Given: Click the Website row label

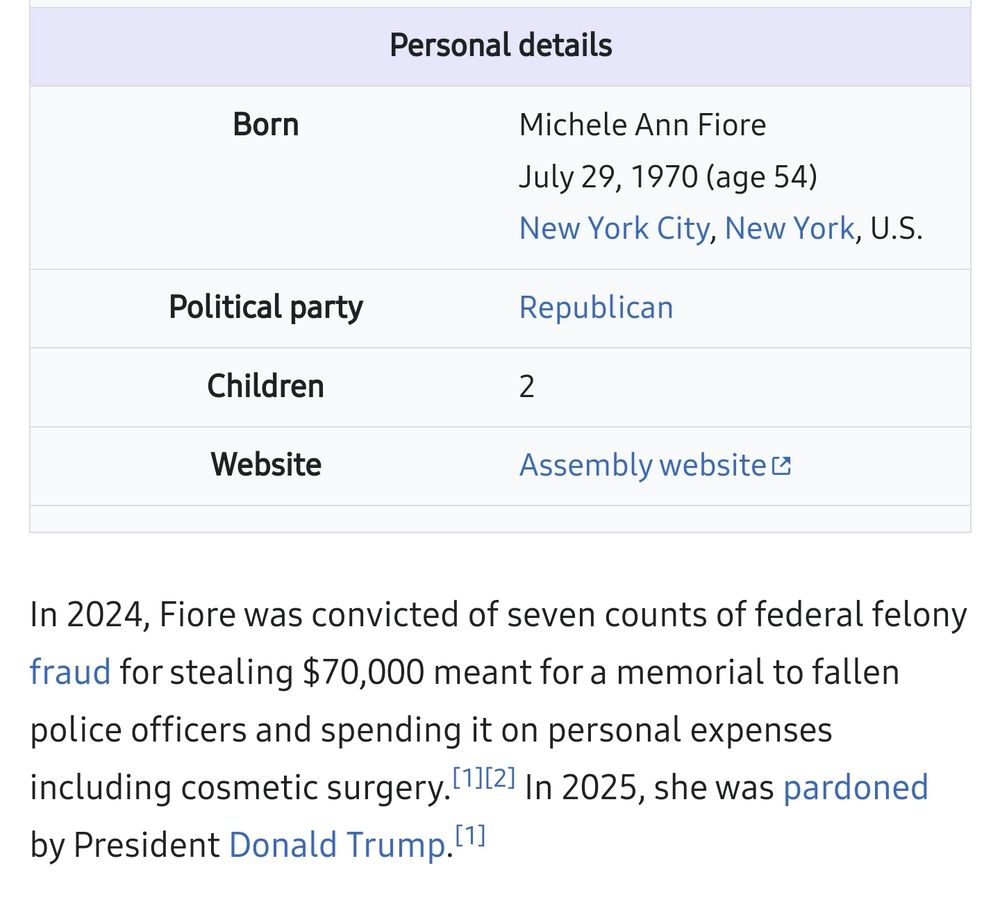Looking at the screenshot, I should 265,465.
